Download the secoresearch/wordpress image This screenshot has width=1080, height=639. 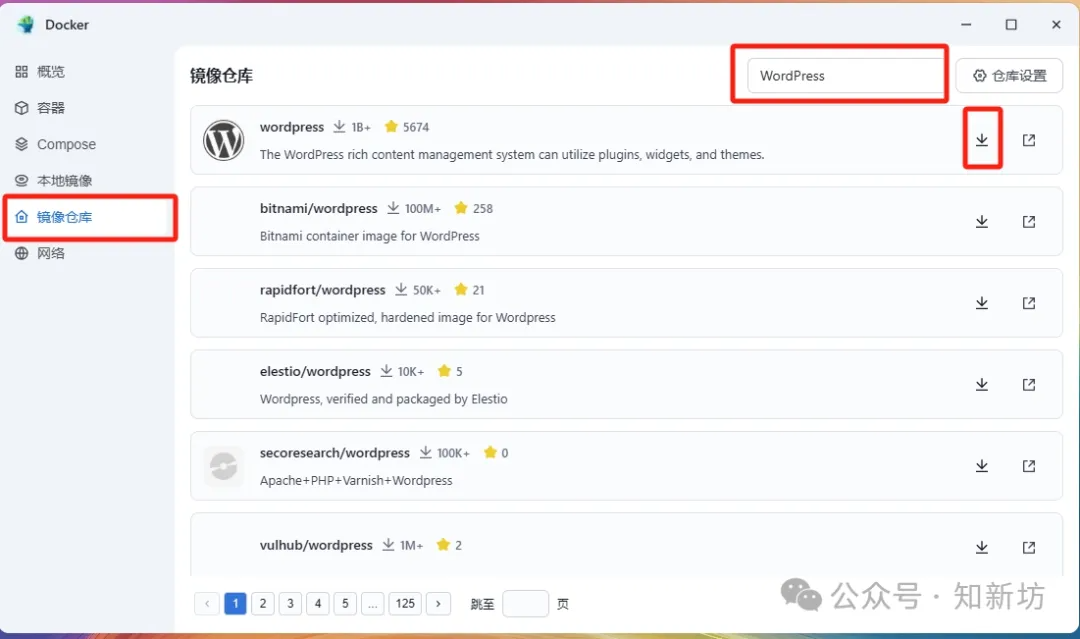[x=982, y=465]
